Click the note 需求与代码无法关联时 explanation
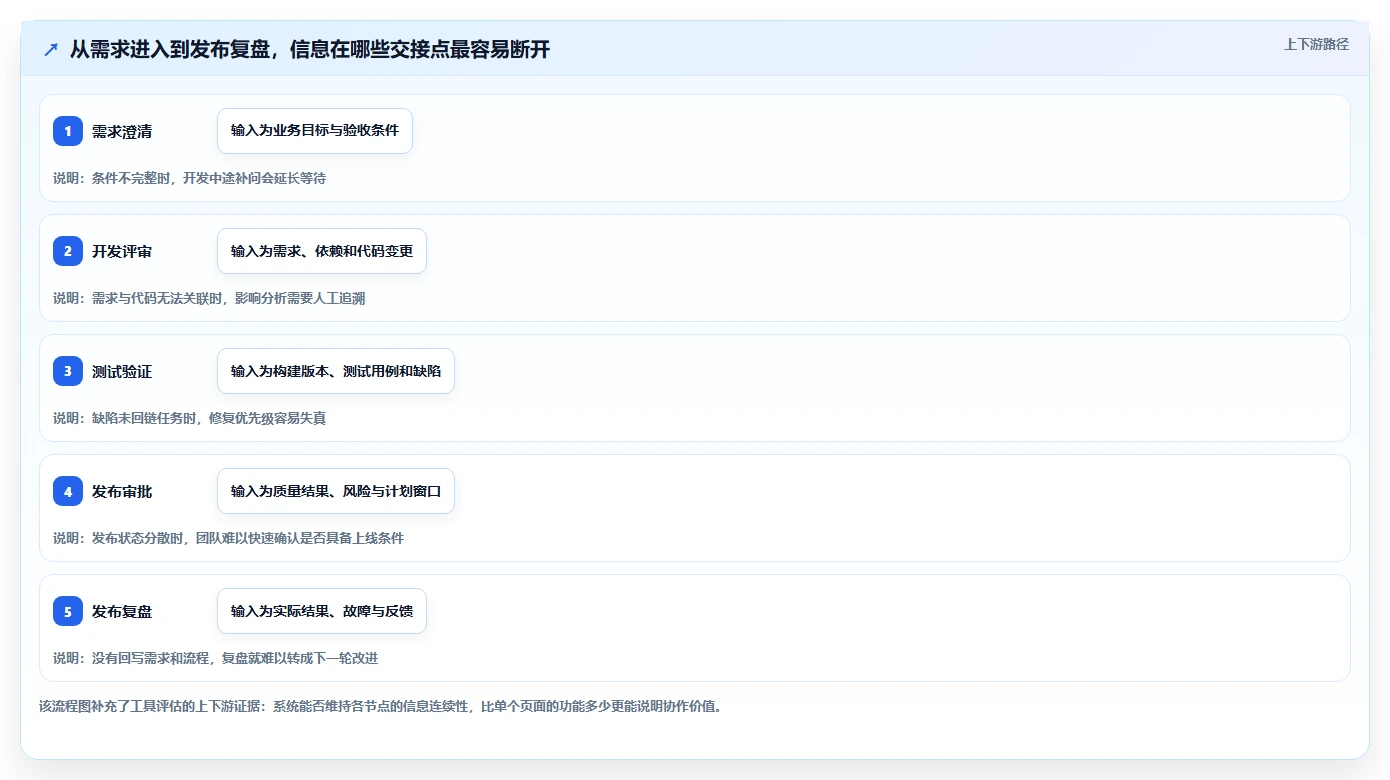This screenshot has height=780, width=1390. 209,298
